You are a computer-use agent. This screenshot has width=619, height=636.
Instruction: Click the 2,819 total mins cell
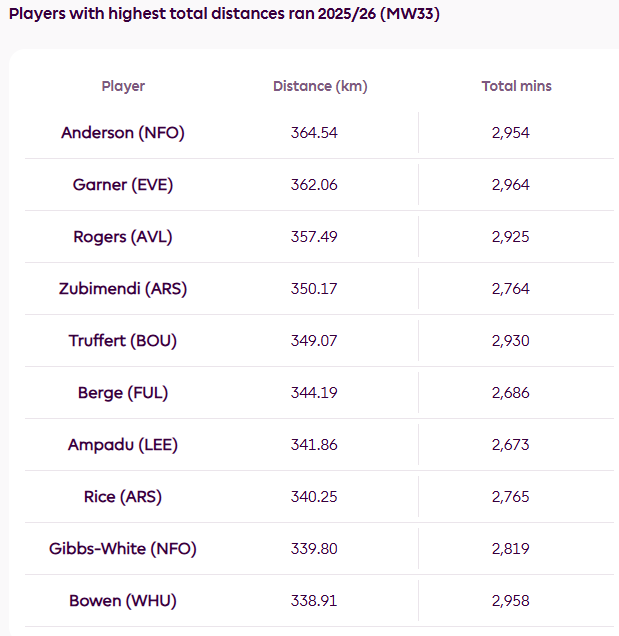[510, 549]
